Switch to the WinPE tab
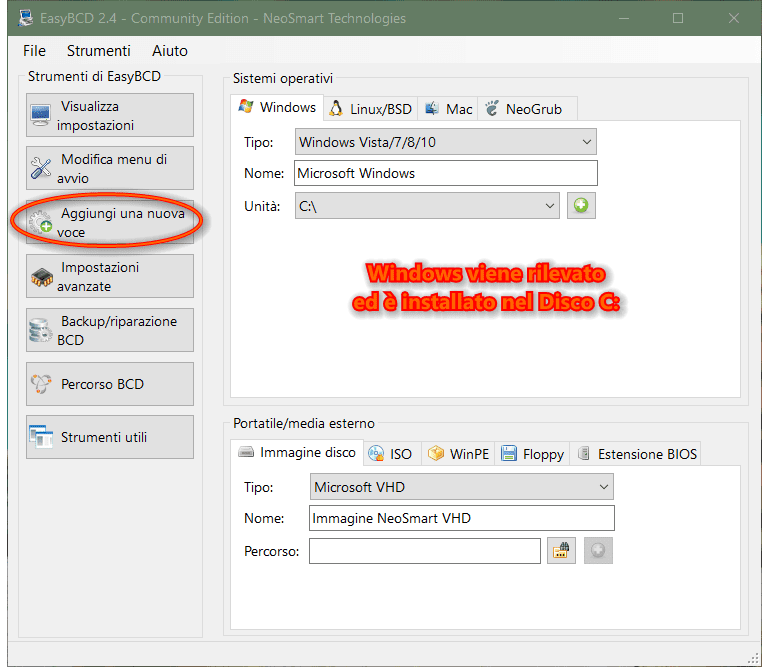Image resolution: width=762 pixels, height=667 pixels. point(458,454)
